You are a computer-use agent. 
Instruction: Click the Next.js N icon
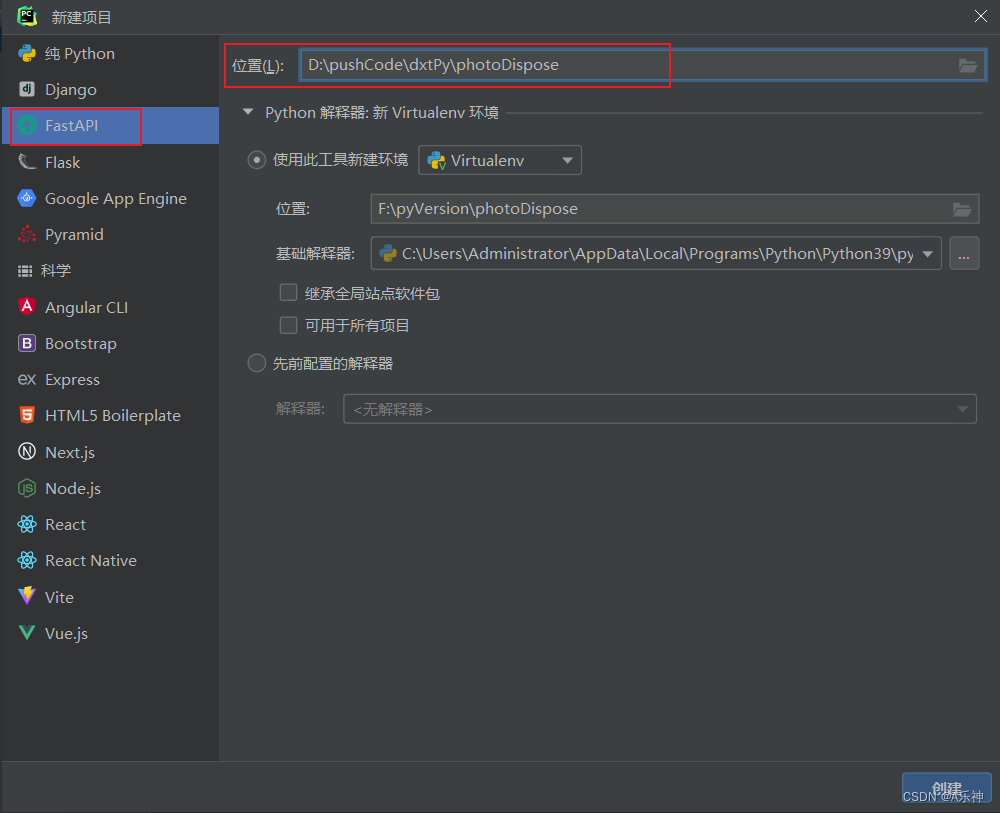[x=27, y=451]
